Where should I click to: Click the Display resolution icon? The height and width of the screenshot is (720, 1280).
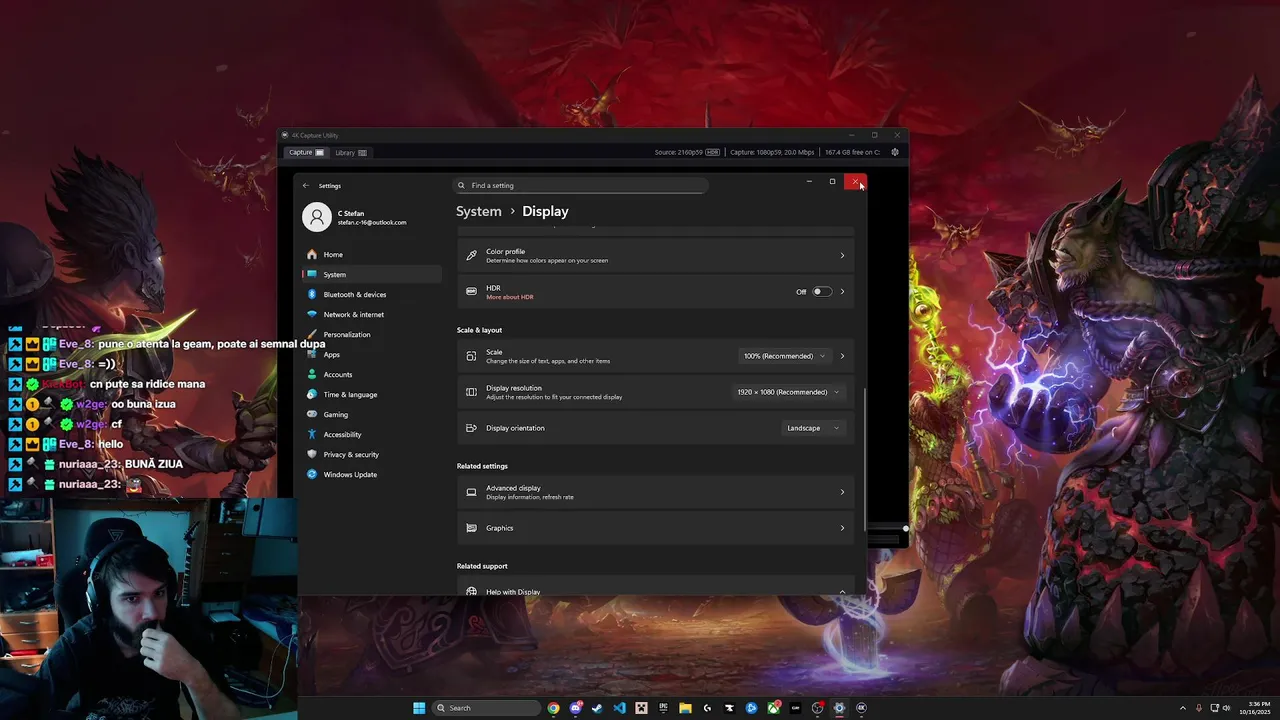(x=471, y=392)
